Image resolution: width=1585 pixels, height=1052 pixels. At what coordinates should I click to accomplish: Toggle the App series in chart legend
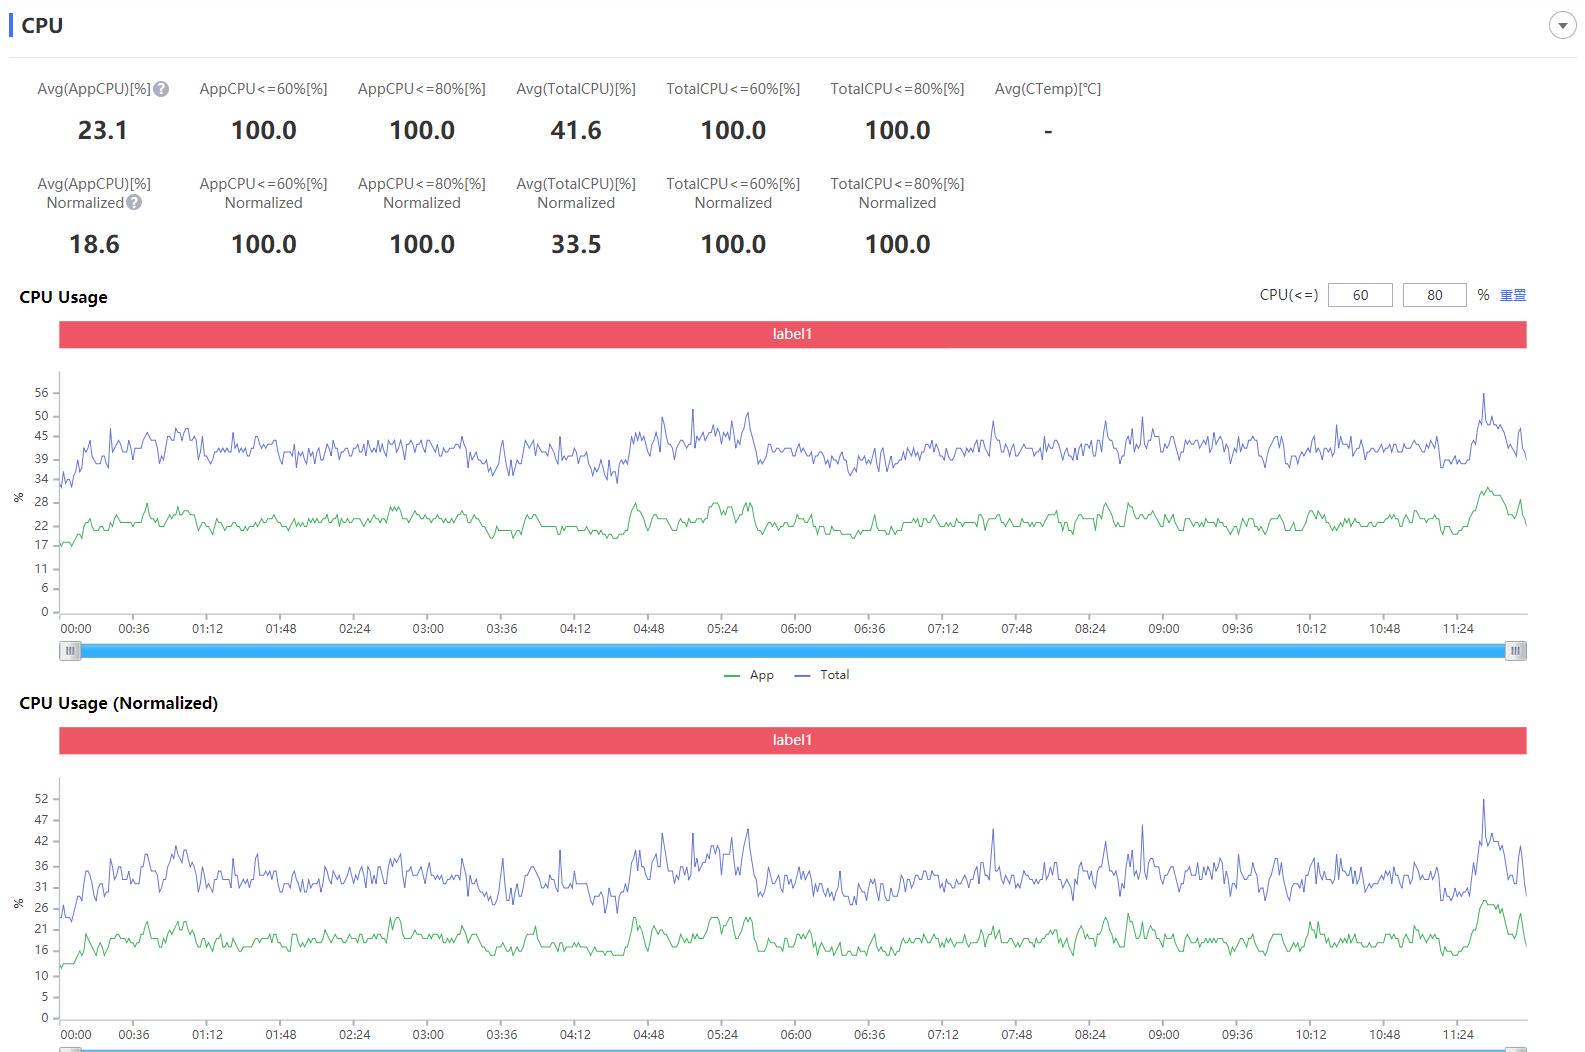pyautogui.click(x=749, y=675)
